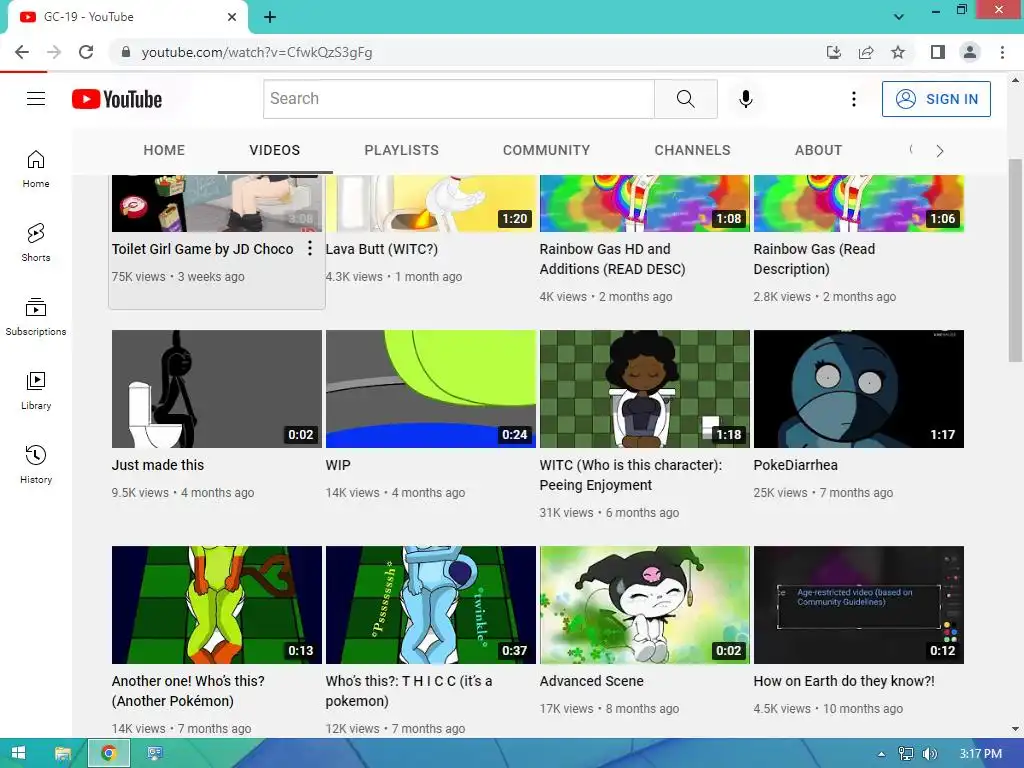Open Rainbow Gas HD and Additions video title
Viewport: 1024px width, 768px height.
click(x=612, y=259)
